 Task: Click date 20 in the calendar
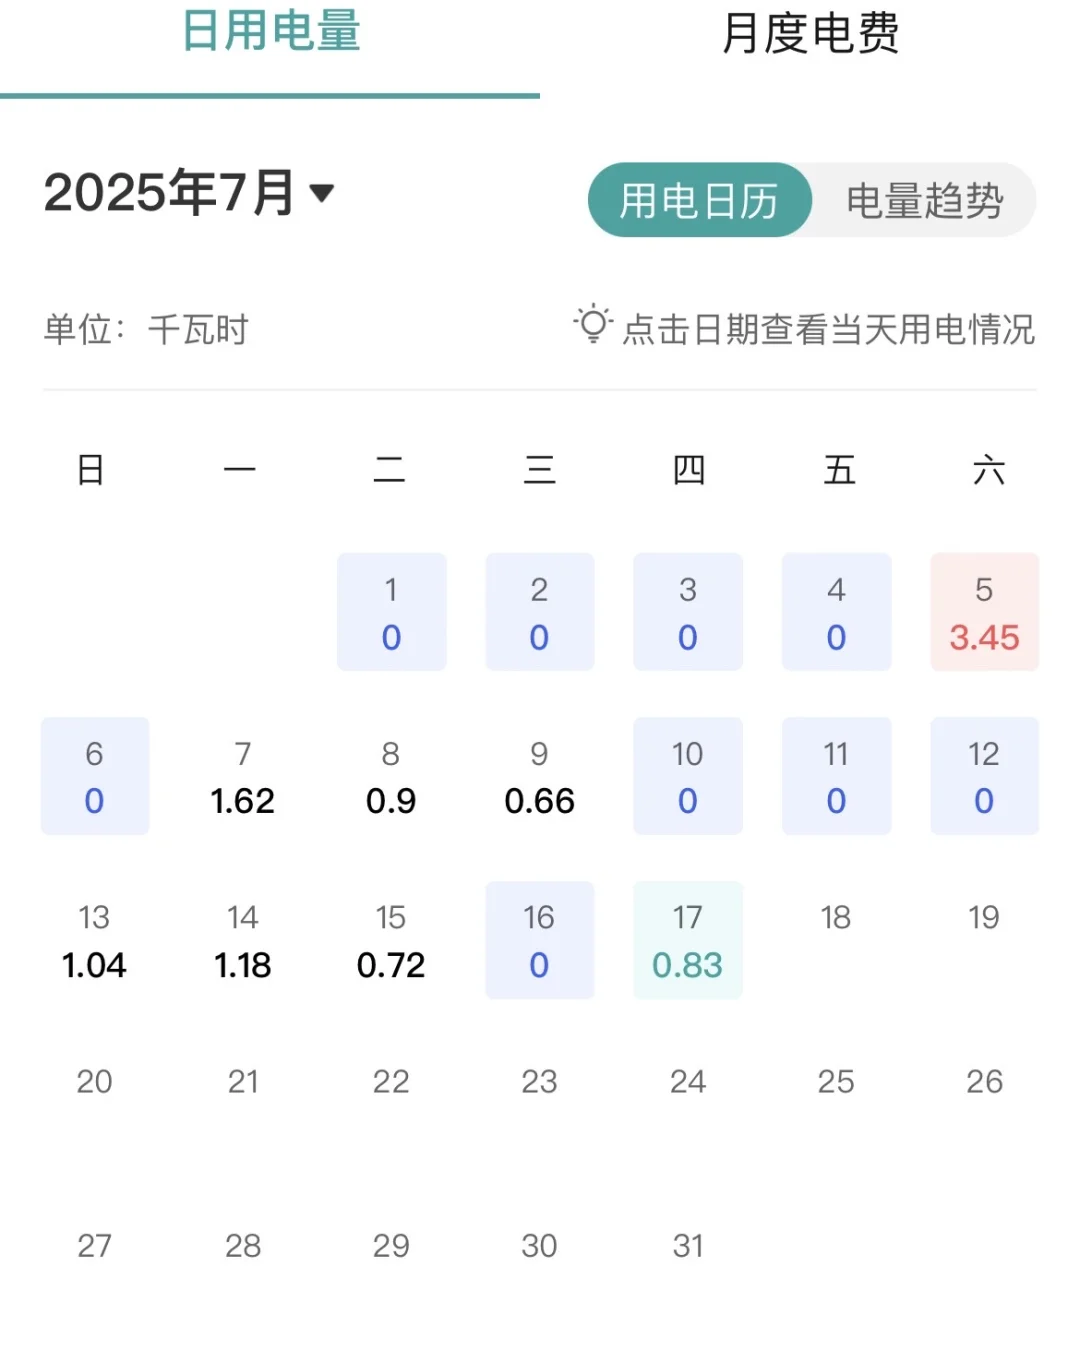point(95,1081)
